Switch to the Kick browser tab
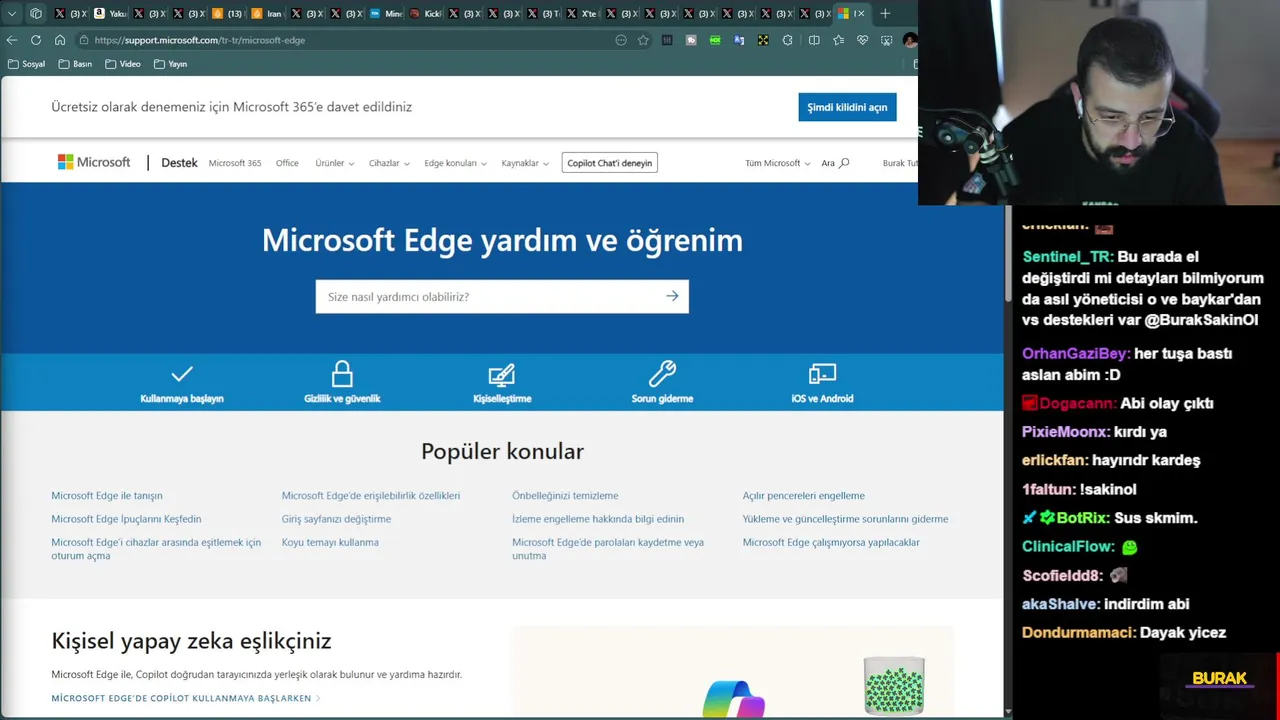This screenshot has height=720, width=1280. pos(424,13)
